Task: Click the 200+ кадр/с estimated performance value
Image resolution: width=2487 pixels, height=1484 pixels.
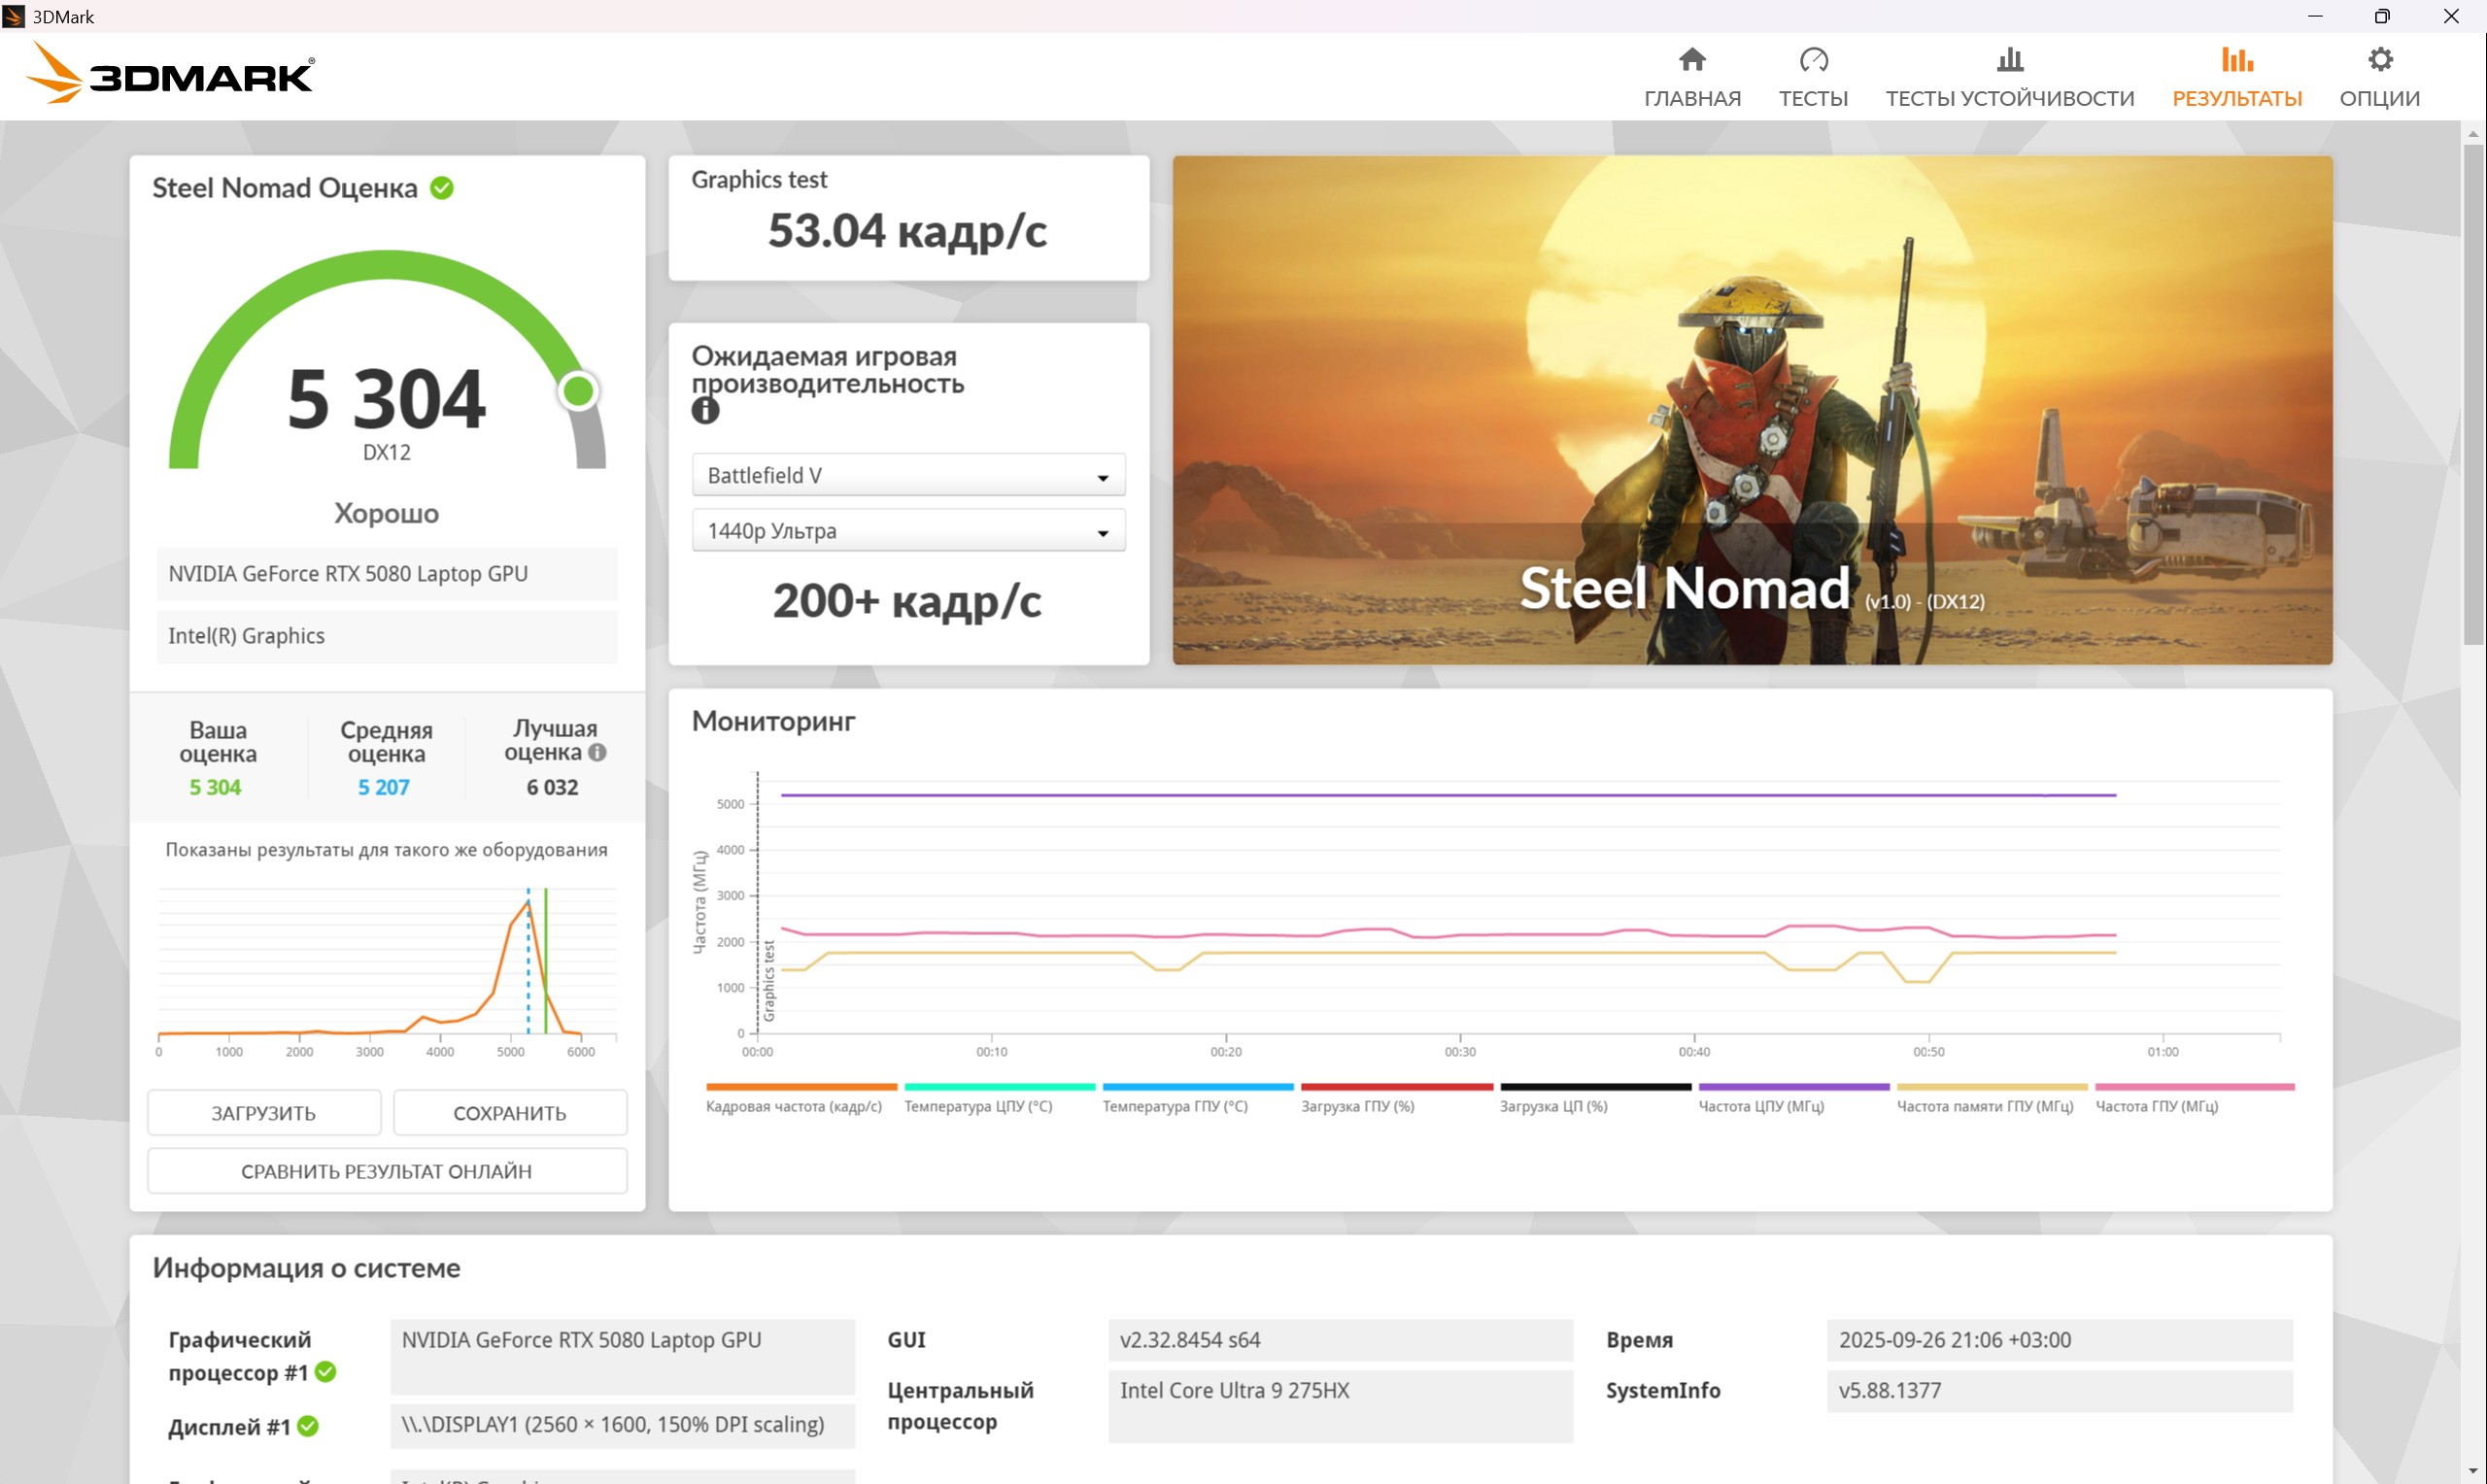Action: click(x=907, y=601)
